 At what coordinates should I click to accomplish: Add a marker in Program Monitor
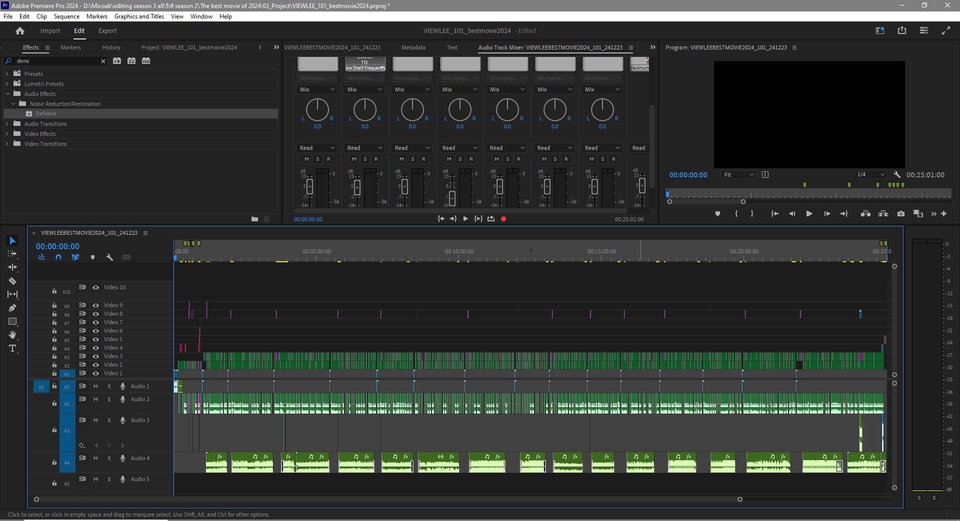pyautogui.click(x=717, y=213)
